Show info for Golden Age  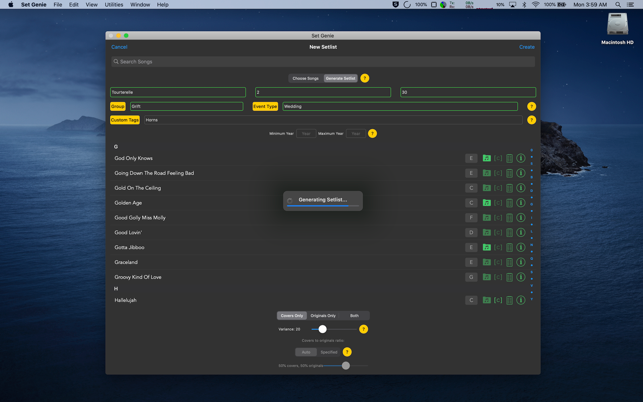pyautogui.click(x=521, y=203)
